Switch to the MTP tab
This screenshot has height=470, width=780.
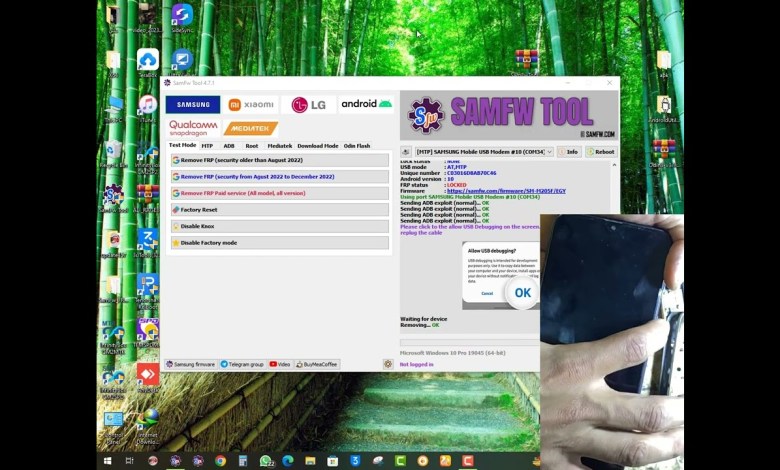point(207,146)
